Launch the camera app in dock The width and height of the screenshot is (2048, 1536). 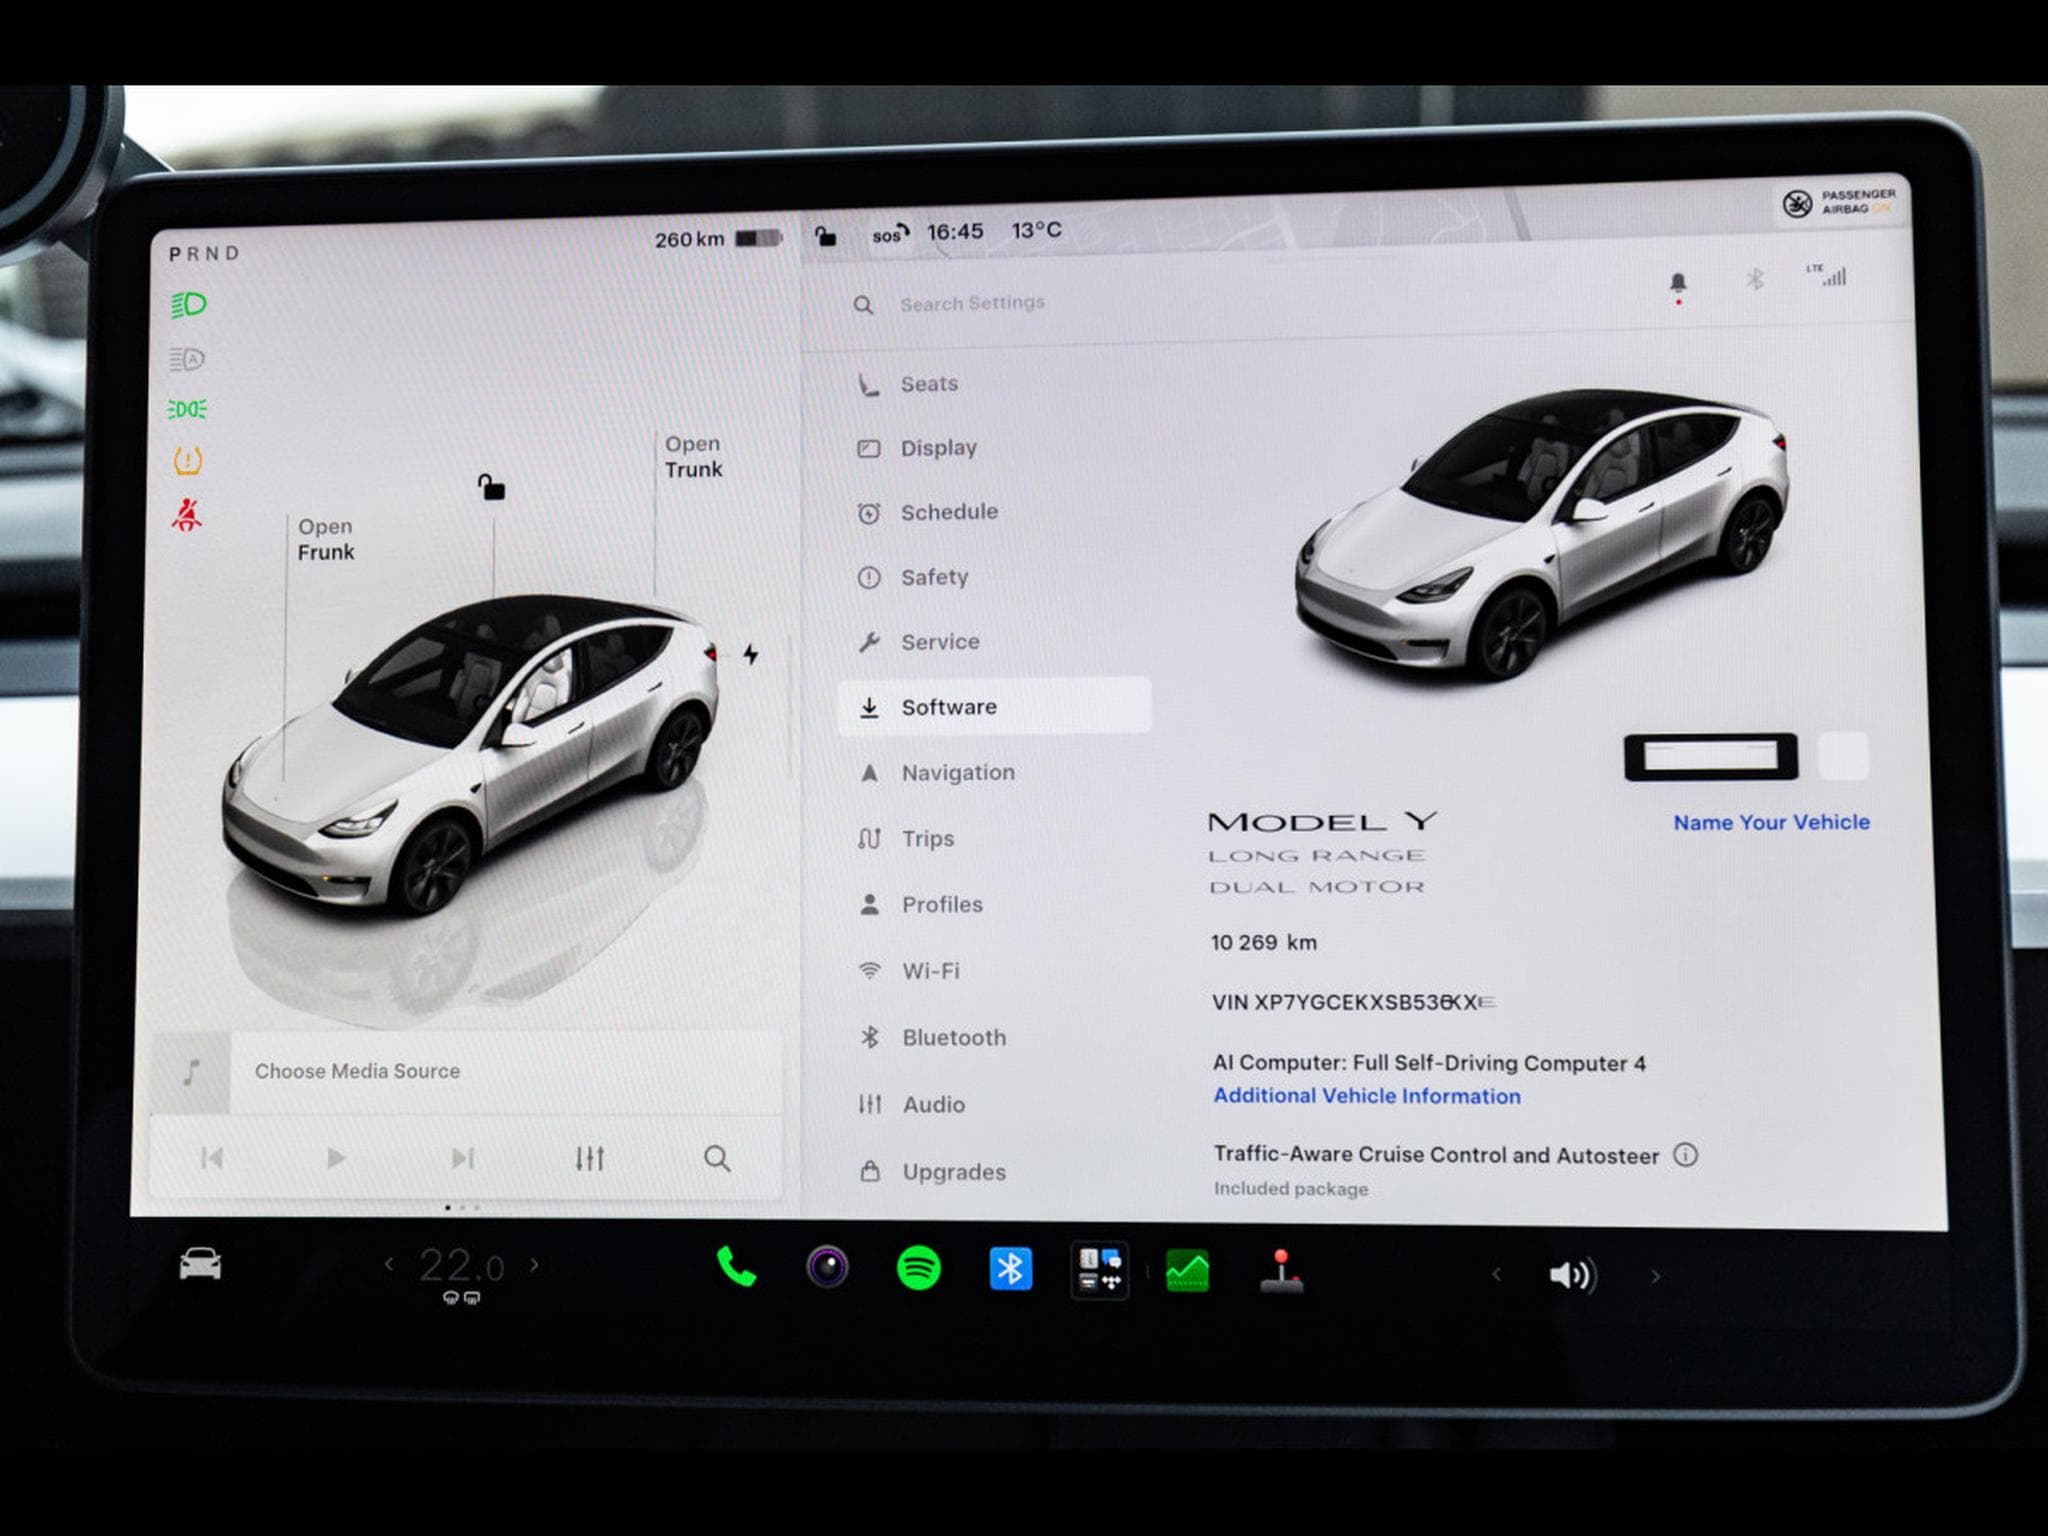827,1268
